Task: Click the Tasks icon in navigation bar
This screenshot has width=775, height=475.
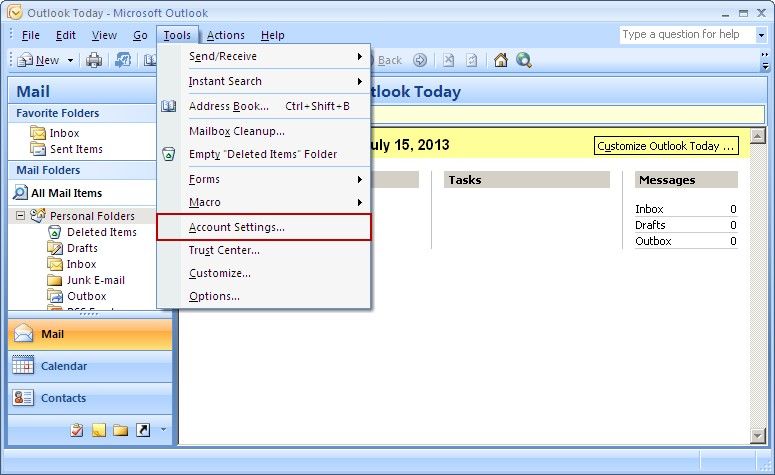Action: (x=77, y=430)
